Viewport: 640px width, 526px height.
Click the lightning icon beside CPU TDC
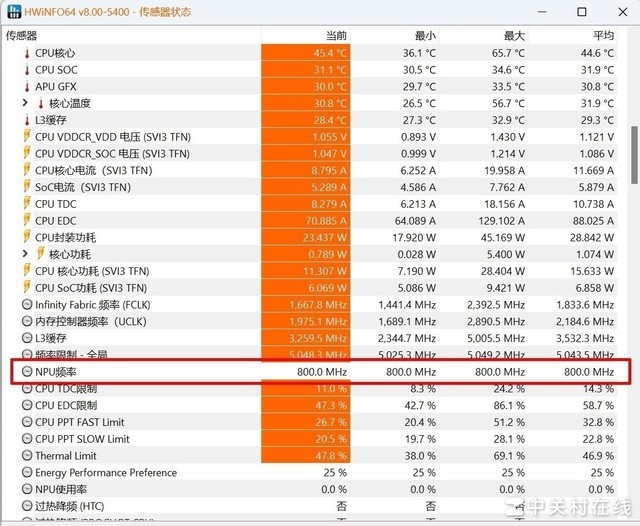26,204
